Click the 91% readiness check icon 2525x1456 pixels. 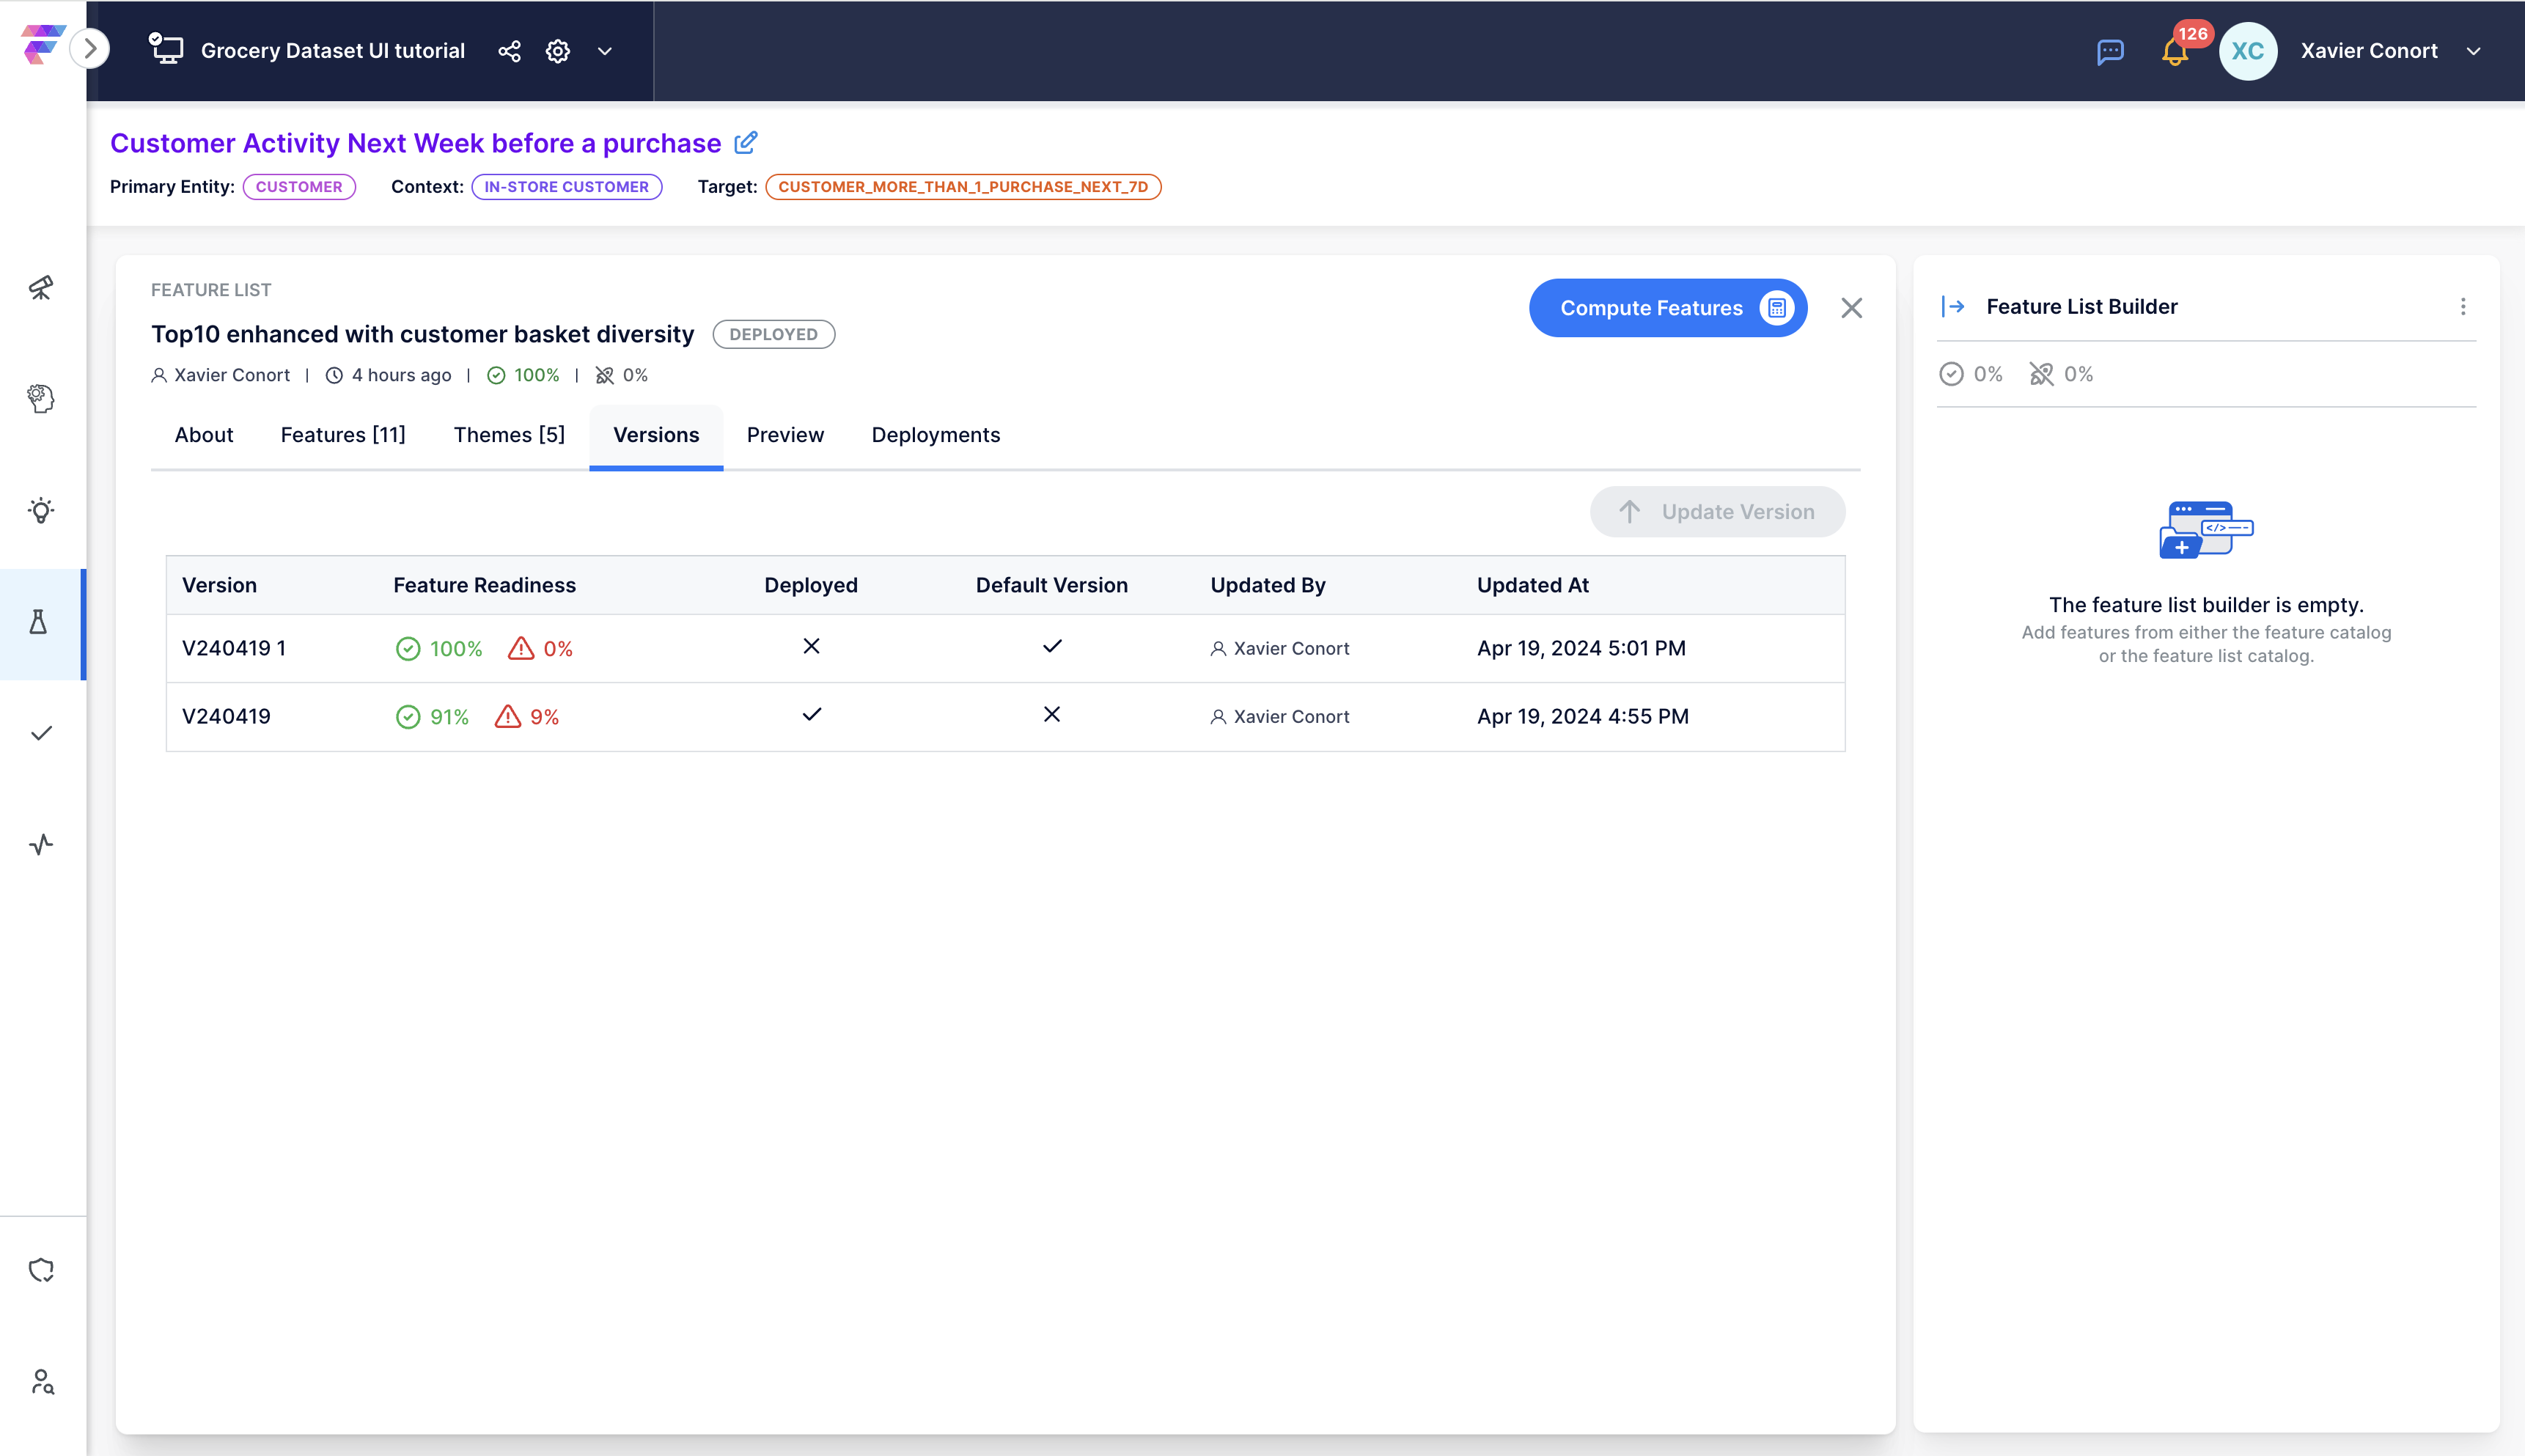[x=407, y=717]
